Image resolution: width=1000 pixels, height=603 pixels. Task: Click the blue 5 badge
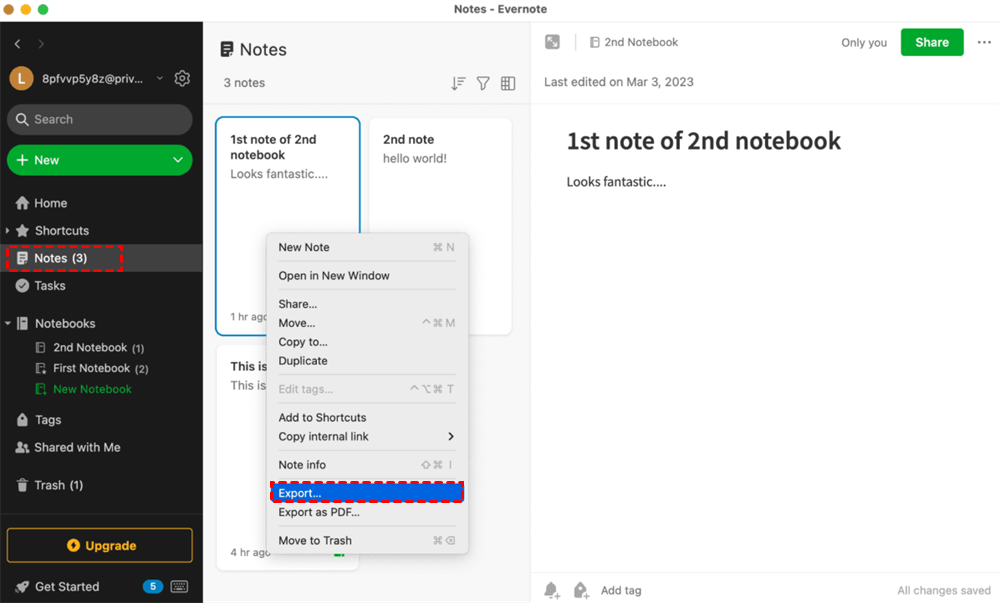point(152,586)
